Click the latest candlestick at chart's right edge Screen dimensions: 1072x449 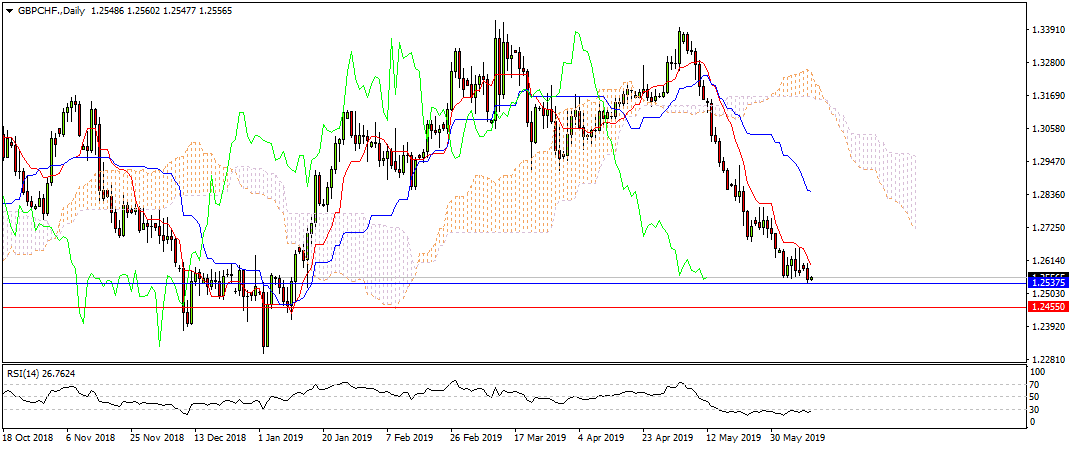coord(811,277)
